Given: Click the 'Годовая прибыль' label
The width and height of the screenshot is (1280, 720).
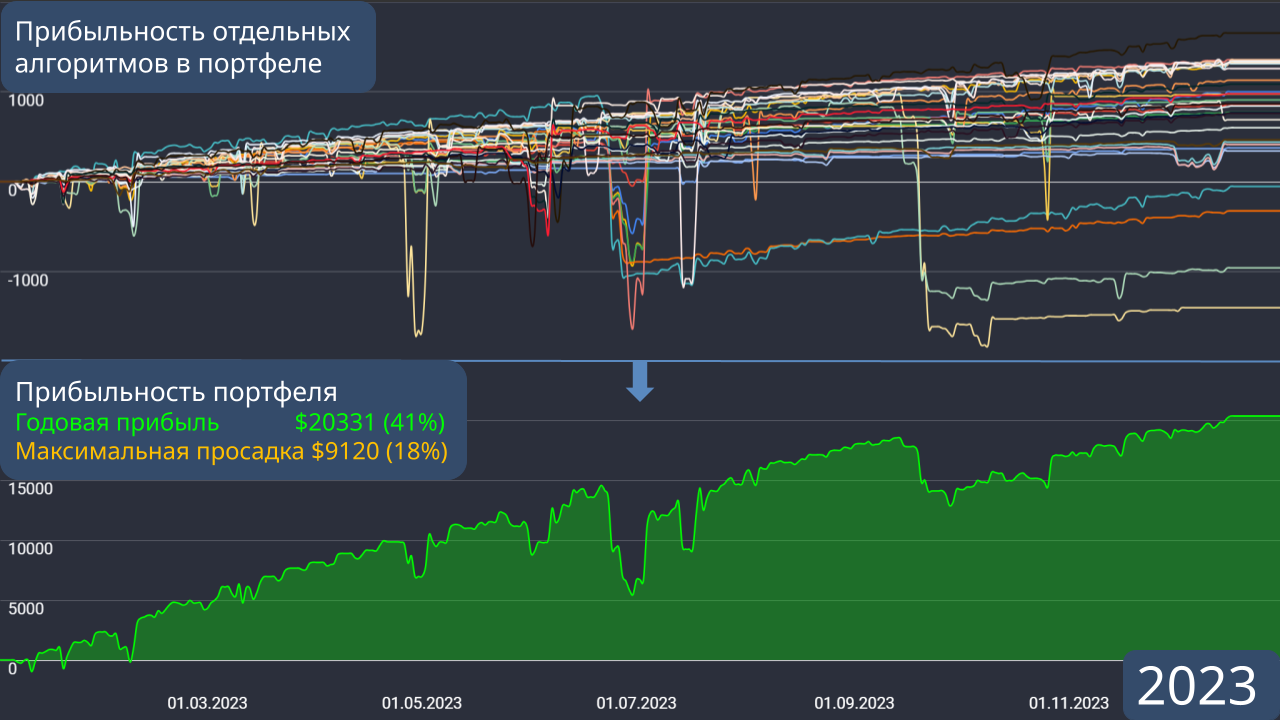Looking at the screenshot, I should coord(117,422).
